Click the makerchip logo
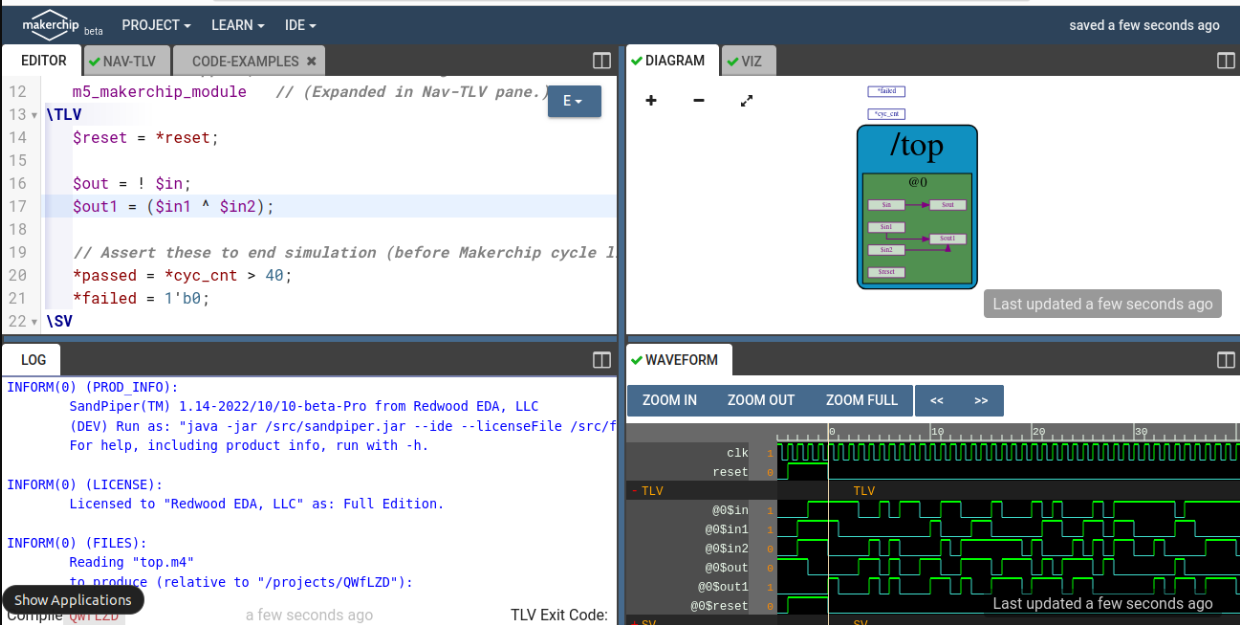The height and width of the screenshot is (625, 1240). tap(50, 24)
